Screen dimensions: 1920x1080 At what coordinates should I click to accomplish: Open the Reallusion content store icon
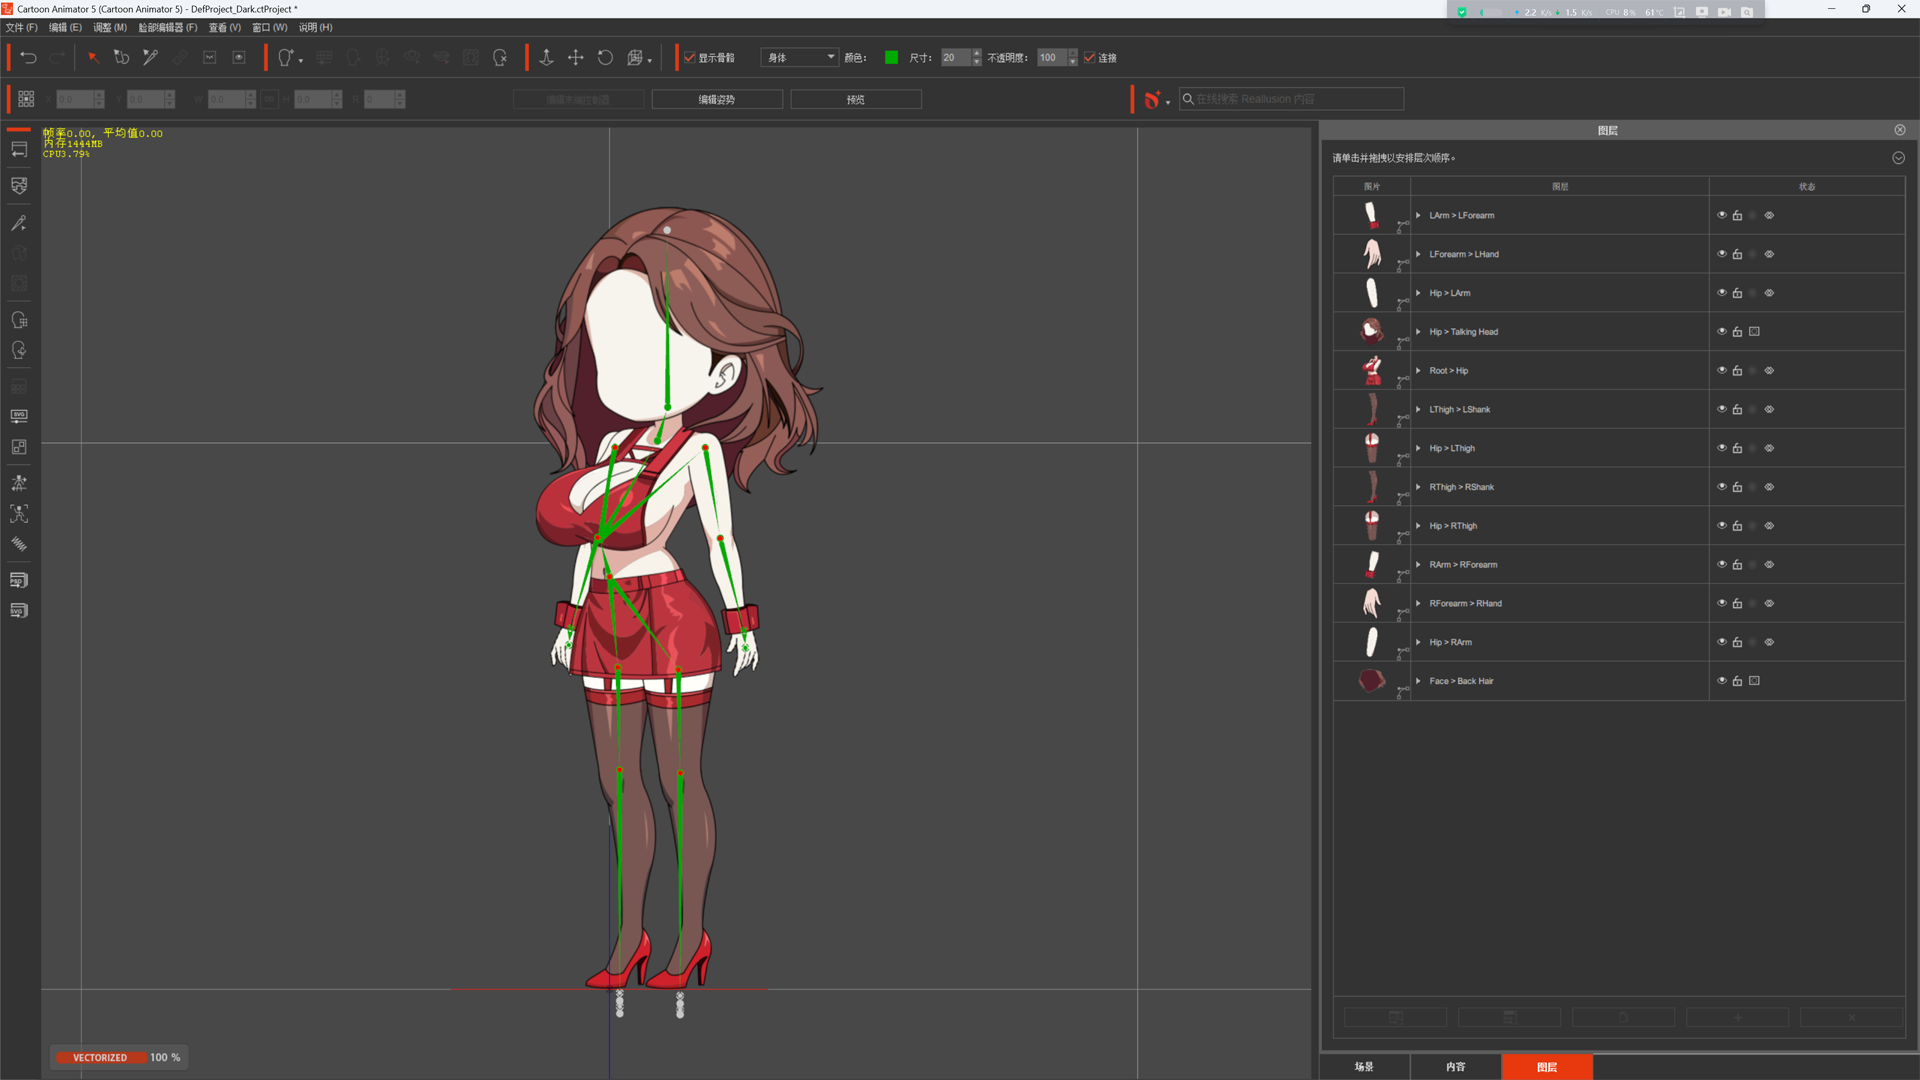pyautogui.click(x=1152, y=99)
